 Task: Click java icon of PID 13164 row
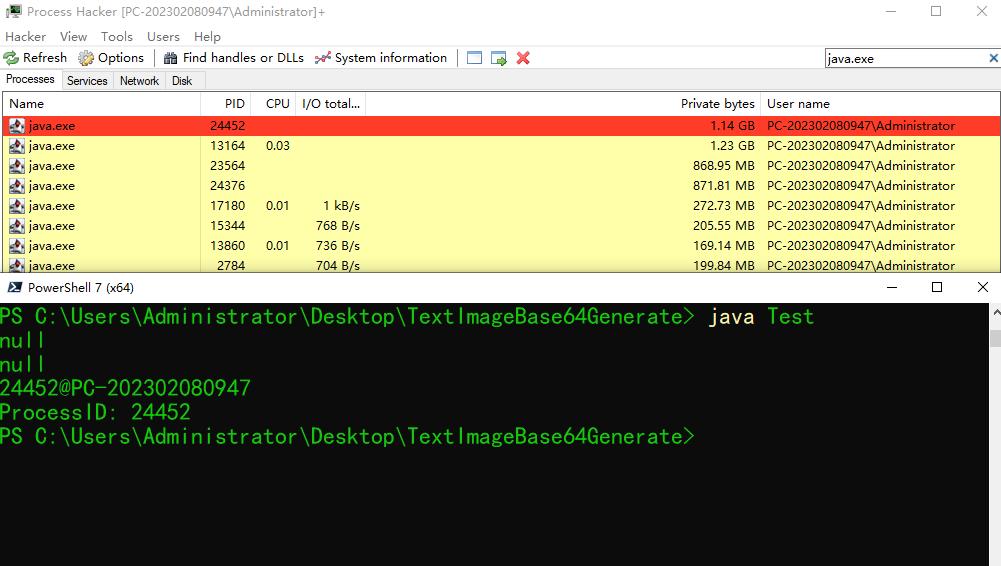pos(17,145)
